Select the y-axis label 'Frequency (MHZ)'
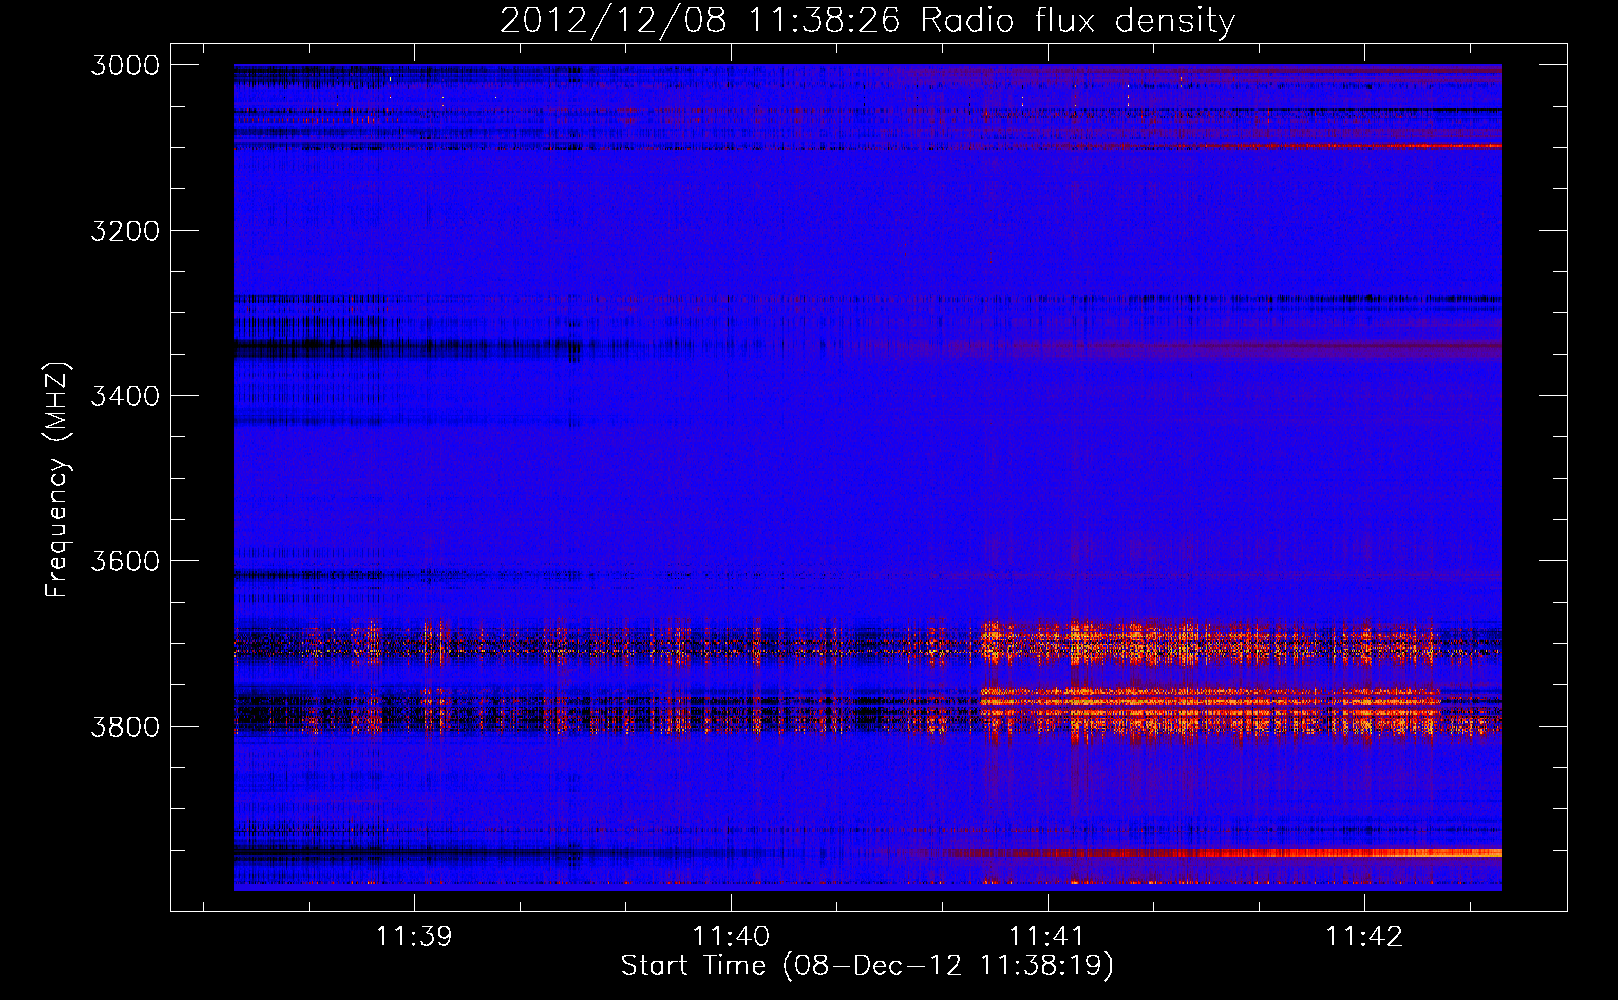The image size is (1618, 1000). click(57, 480)
